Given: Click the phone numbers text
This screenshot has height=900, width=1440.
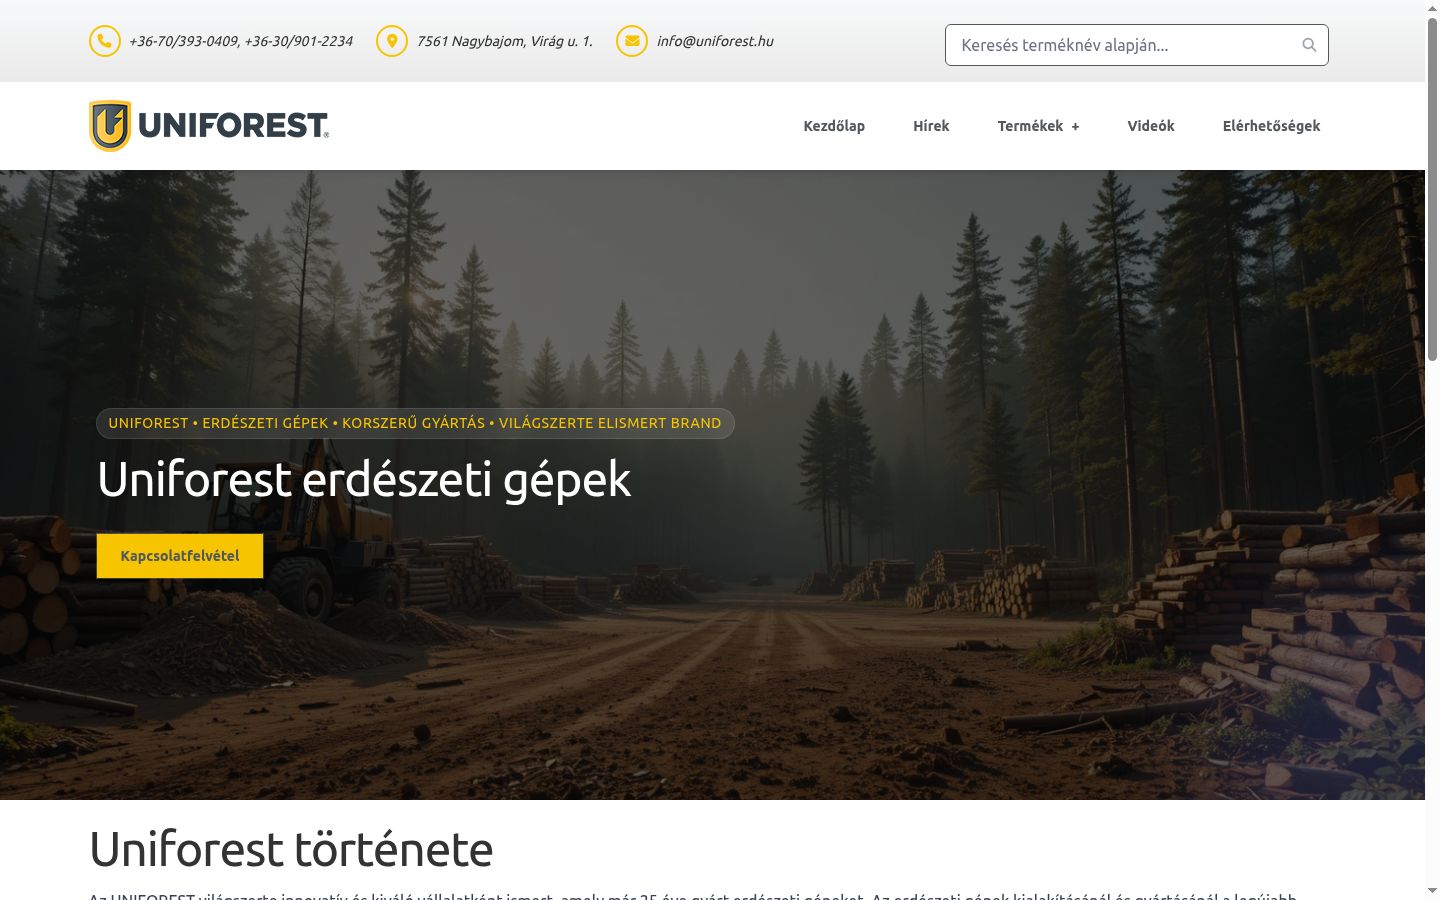Looking at the screenshot, I should click(x=241, y=41).
